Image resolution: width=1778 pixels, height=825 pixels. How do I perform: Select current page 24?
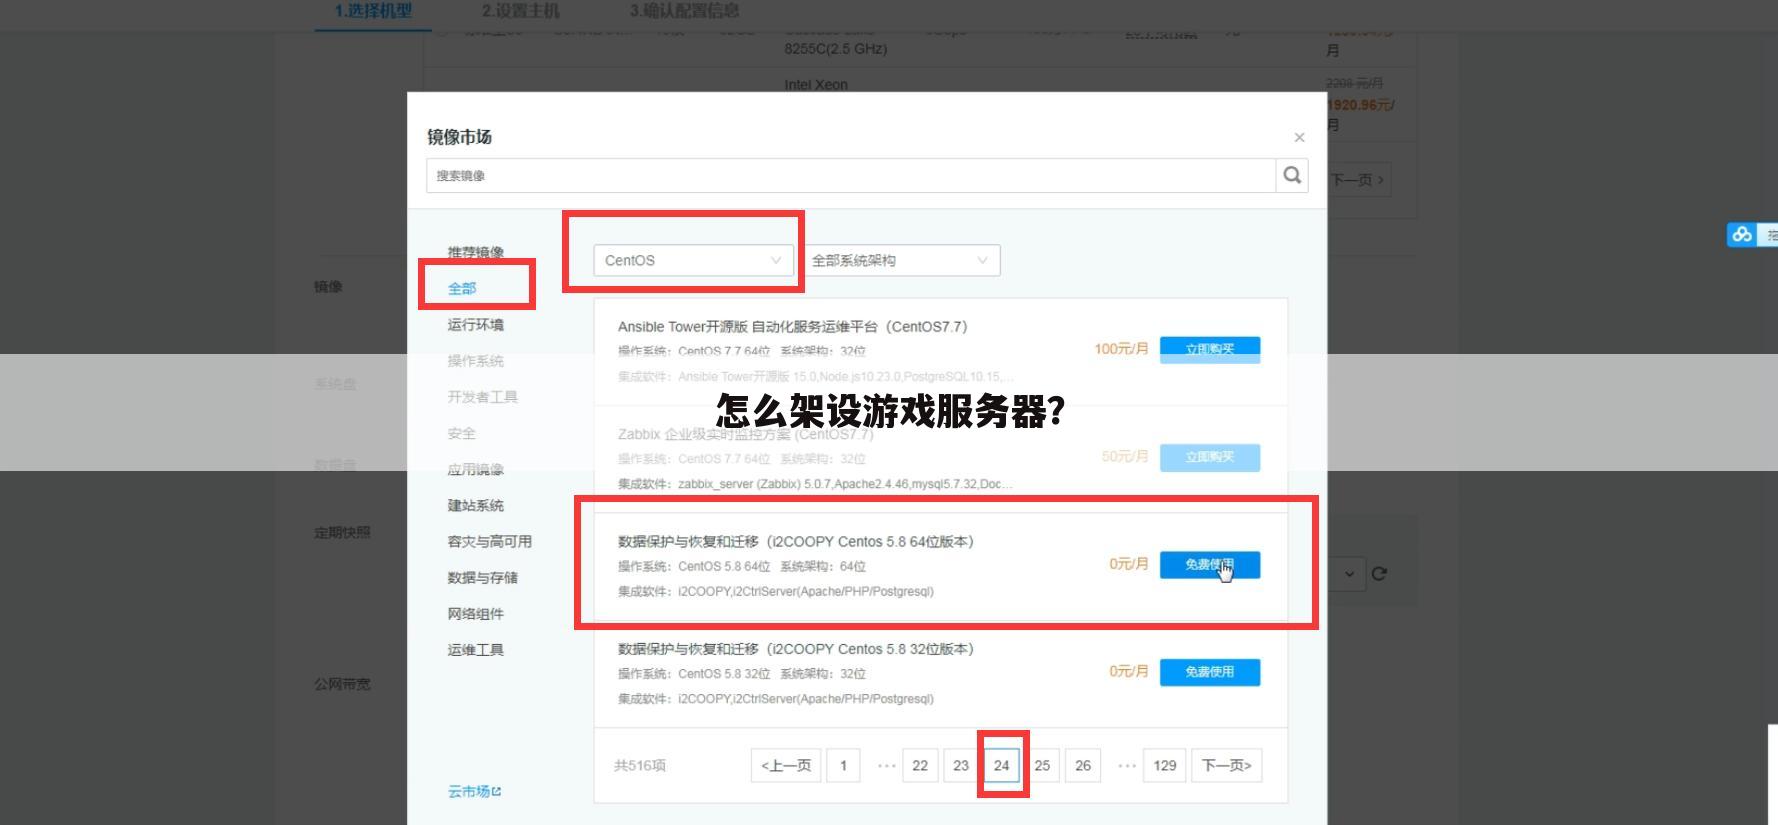[x=1002, y=765]
